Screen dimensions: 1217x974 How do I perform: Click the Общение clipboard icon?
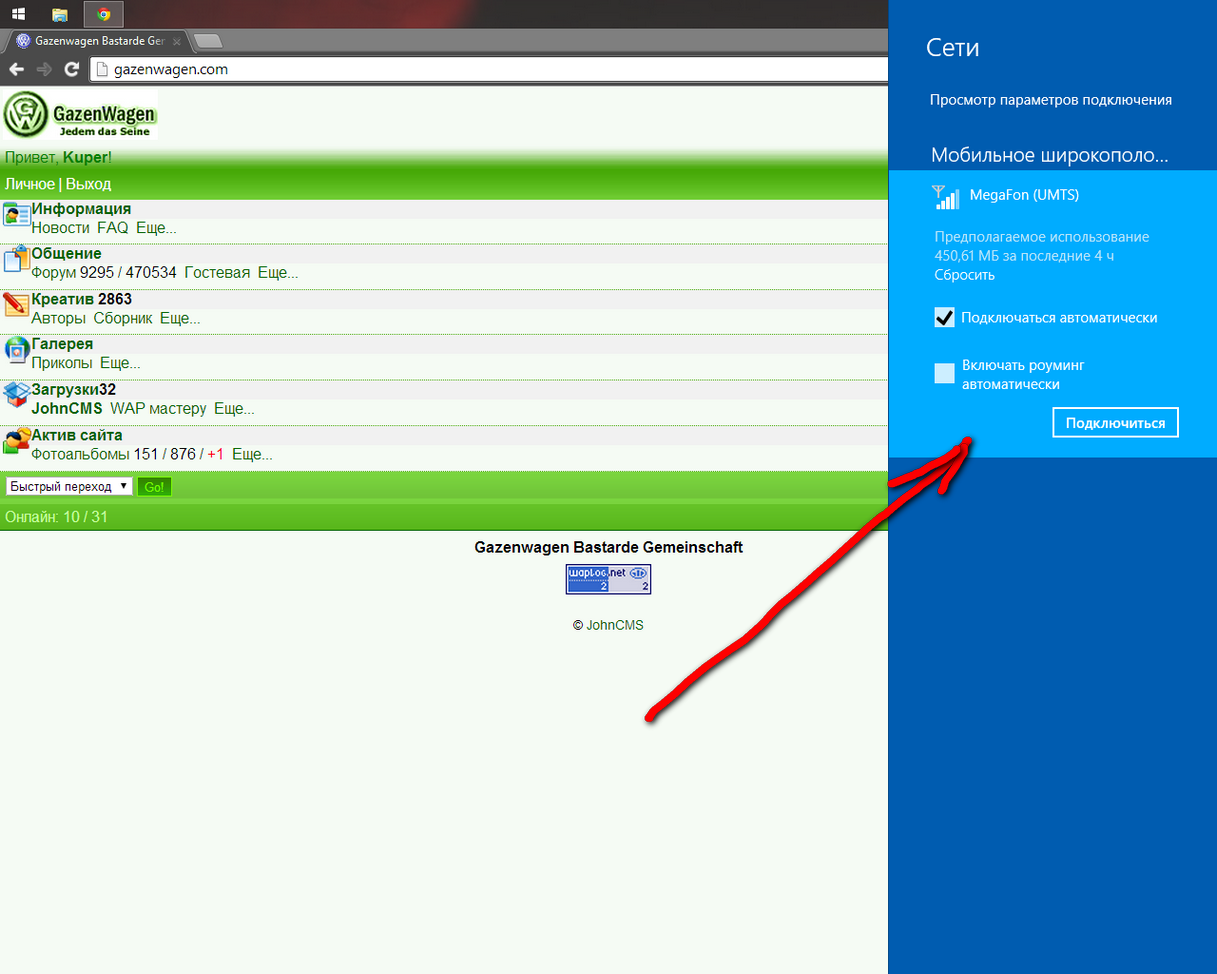16,259
